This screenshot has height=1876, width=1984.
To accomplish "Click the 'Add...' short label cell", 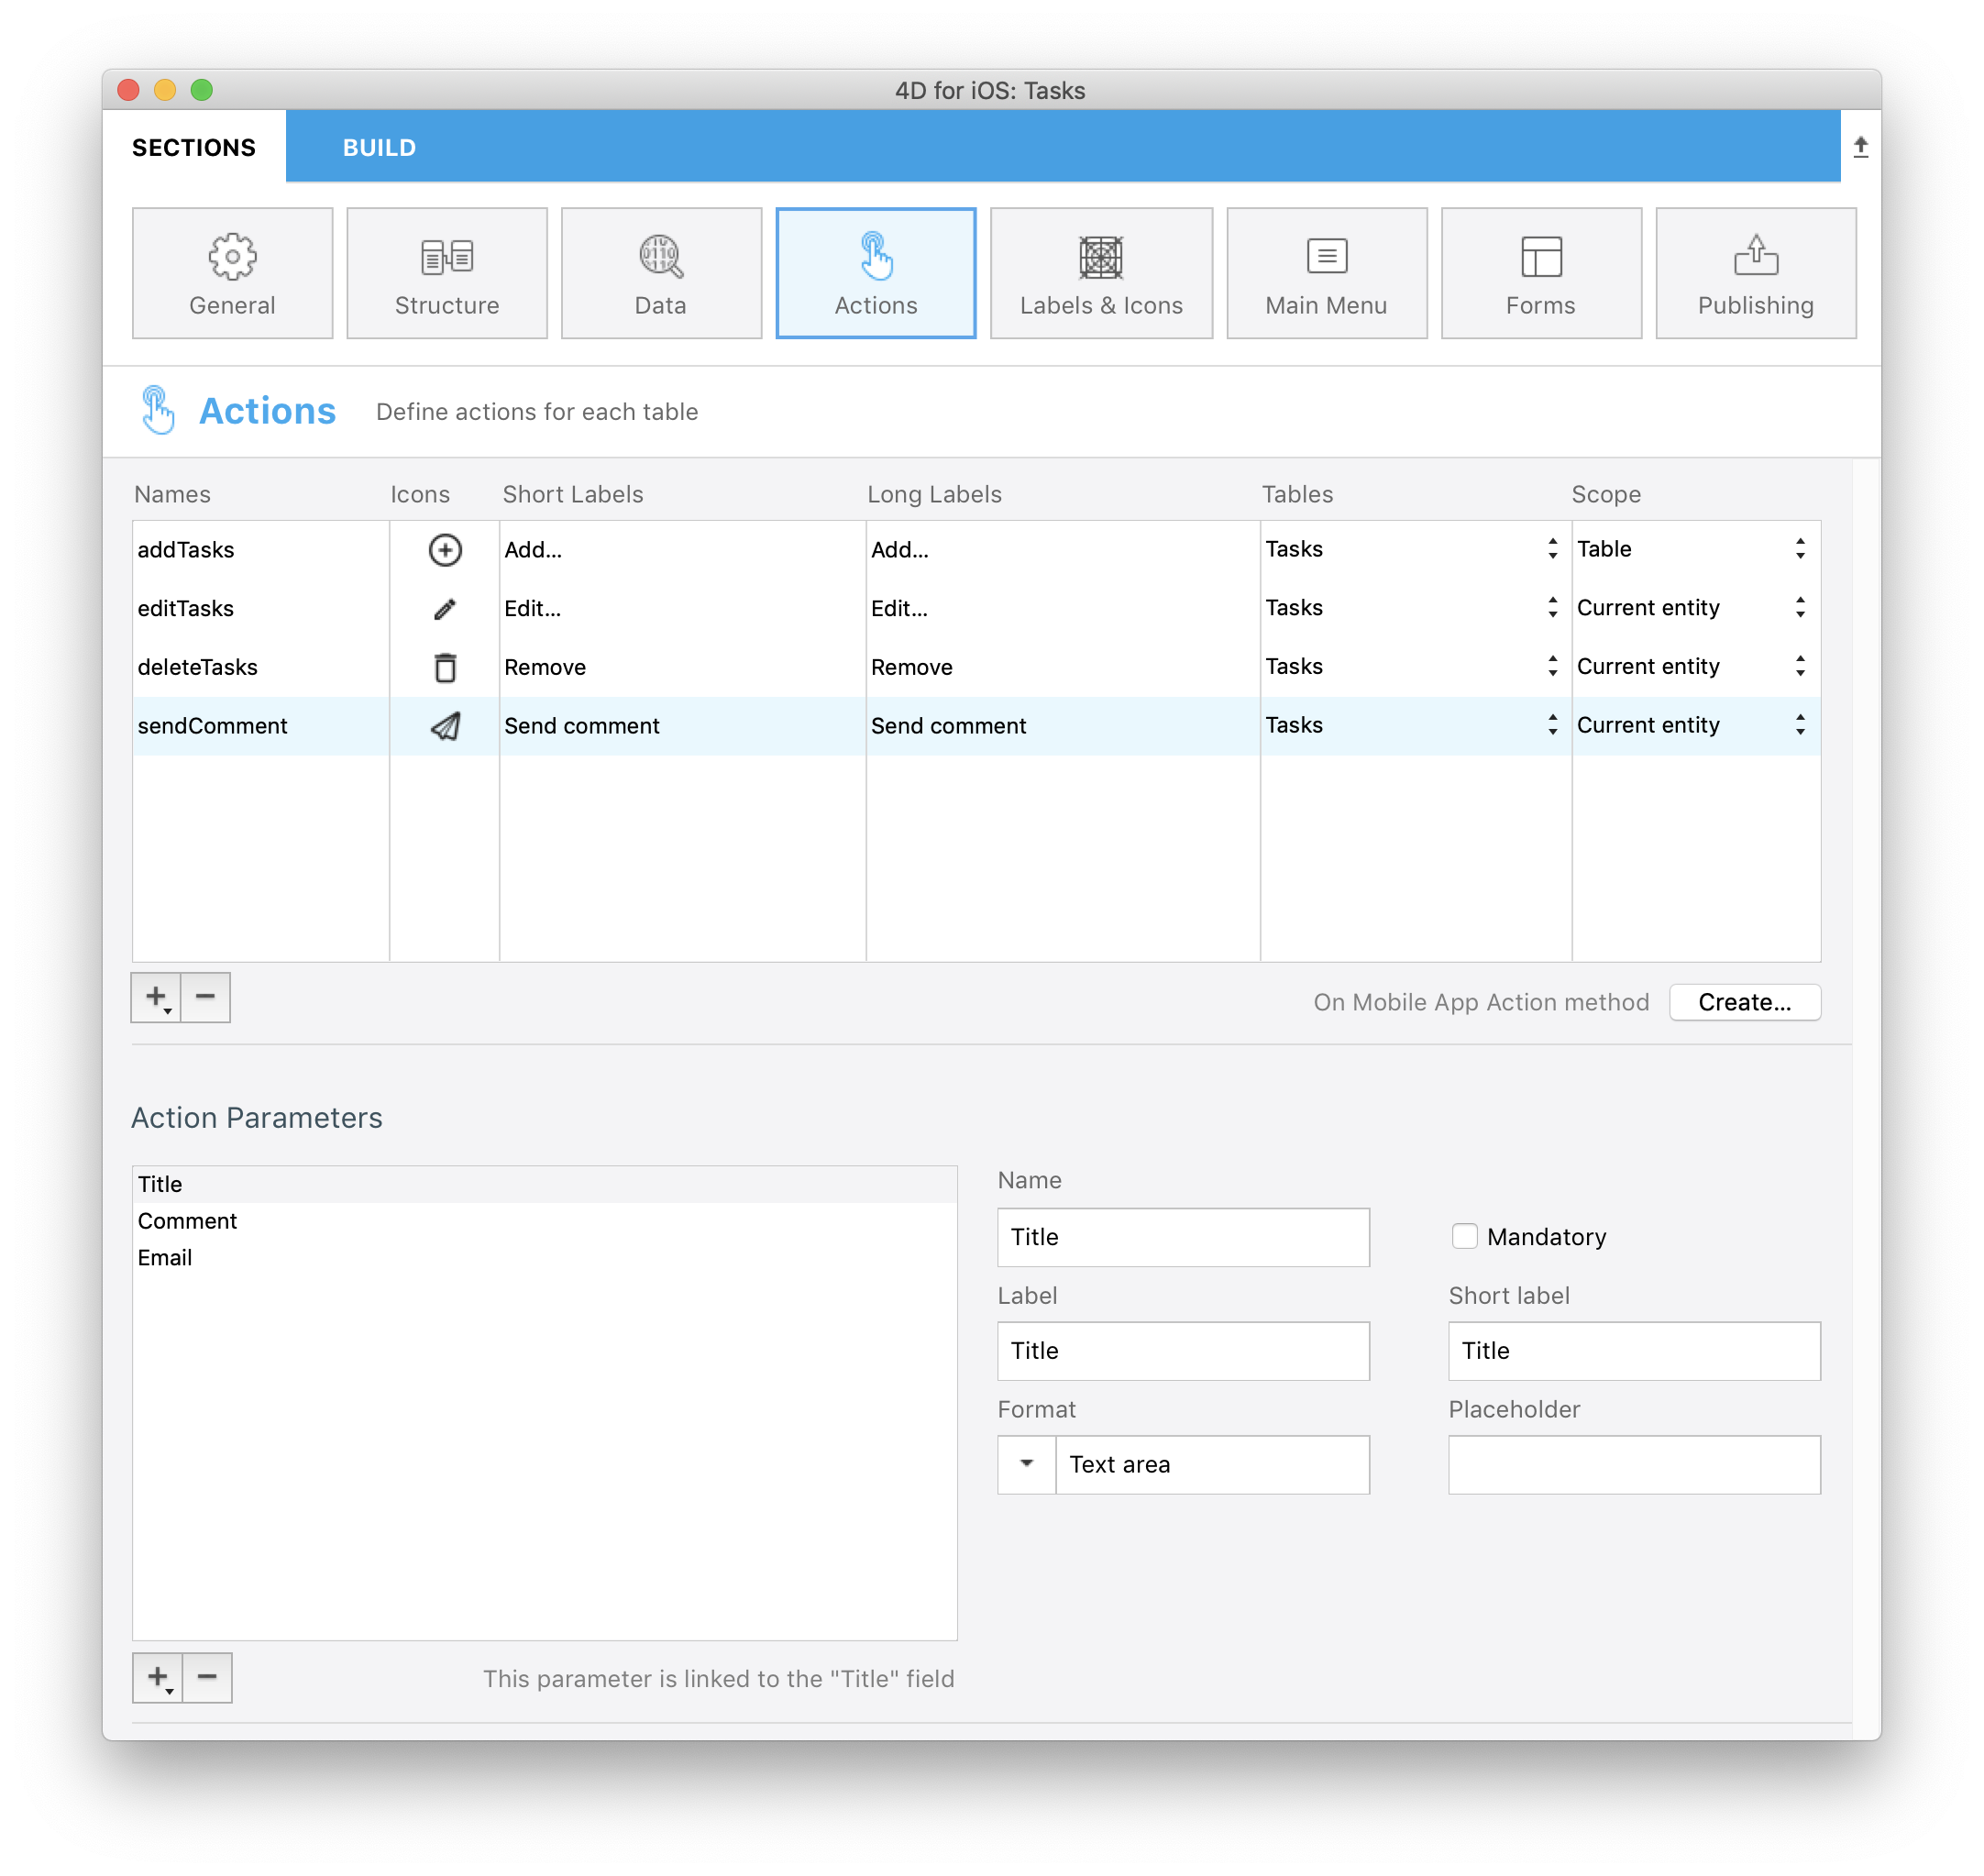I will [x=682, y=550].
